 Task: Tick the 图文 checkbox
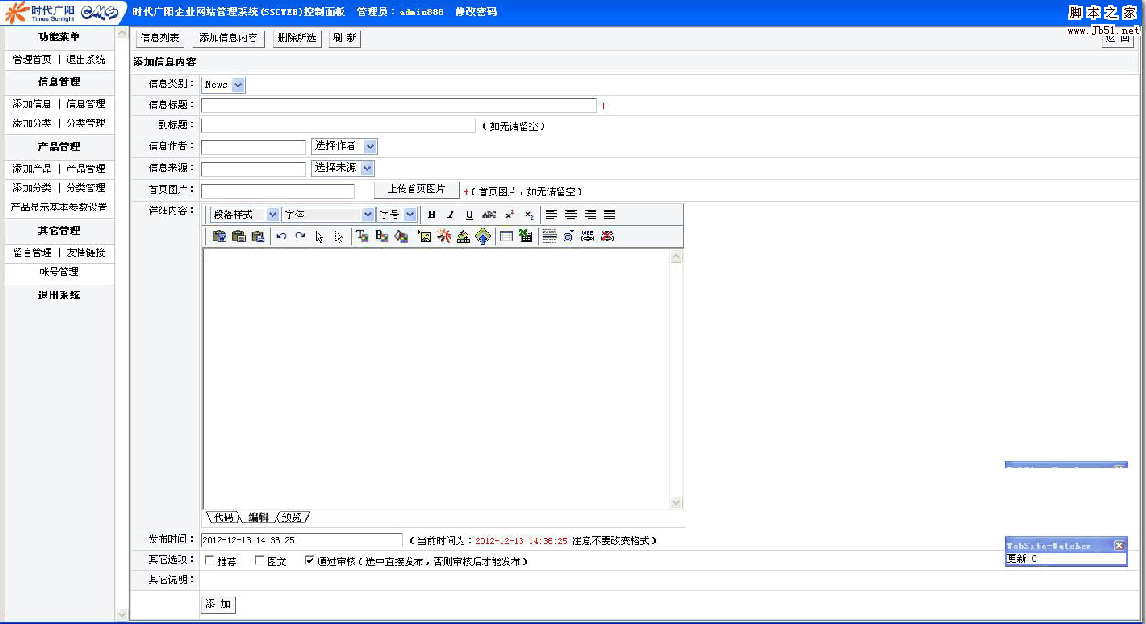coord(259,560)
